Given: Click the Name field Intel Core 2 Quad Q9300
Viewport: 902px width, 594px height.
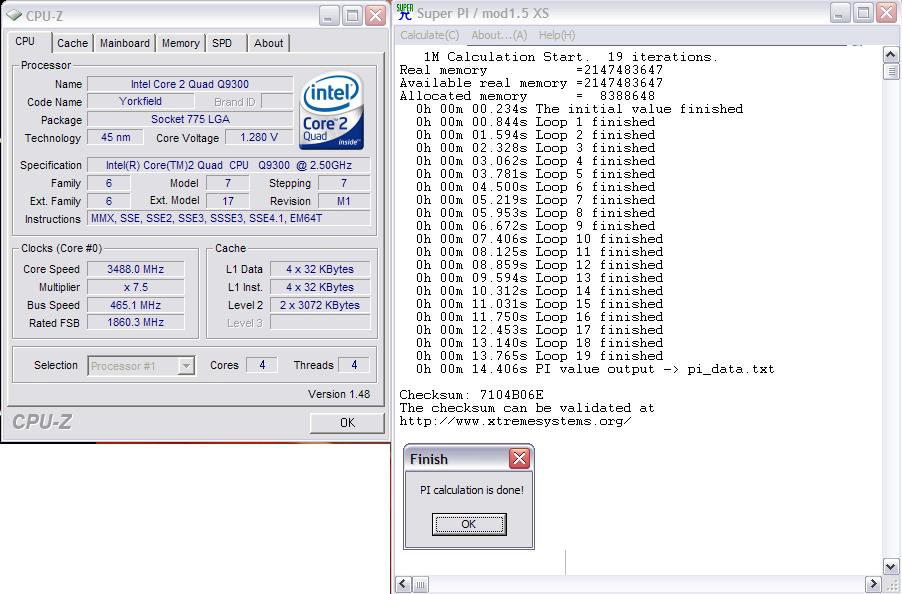Looking at the screenshot, I should [x=190, y=84].
